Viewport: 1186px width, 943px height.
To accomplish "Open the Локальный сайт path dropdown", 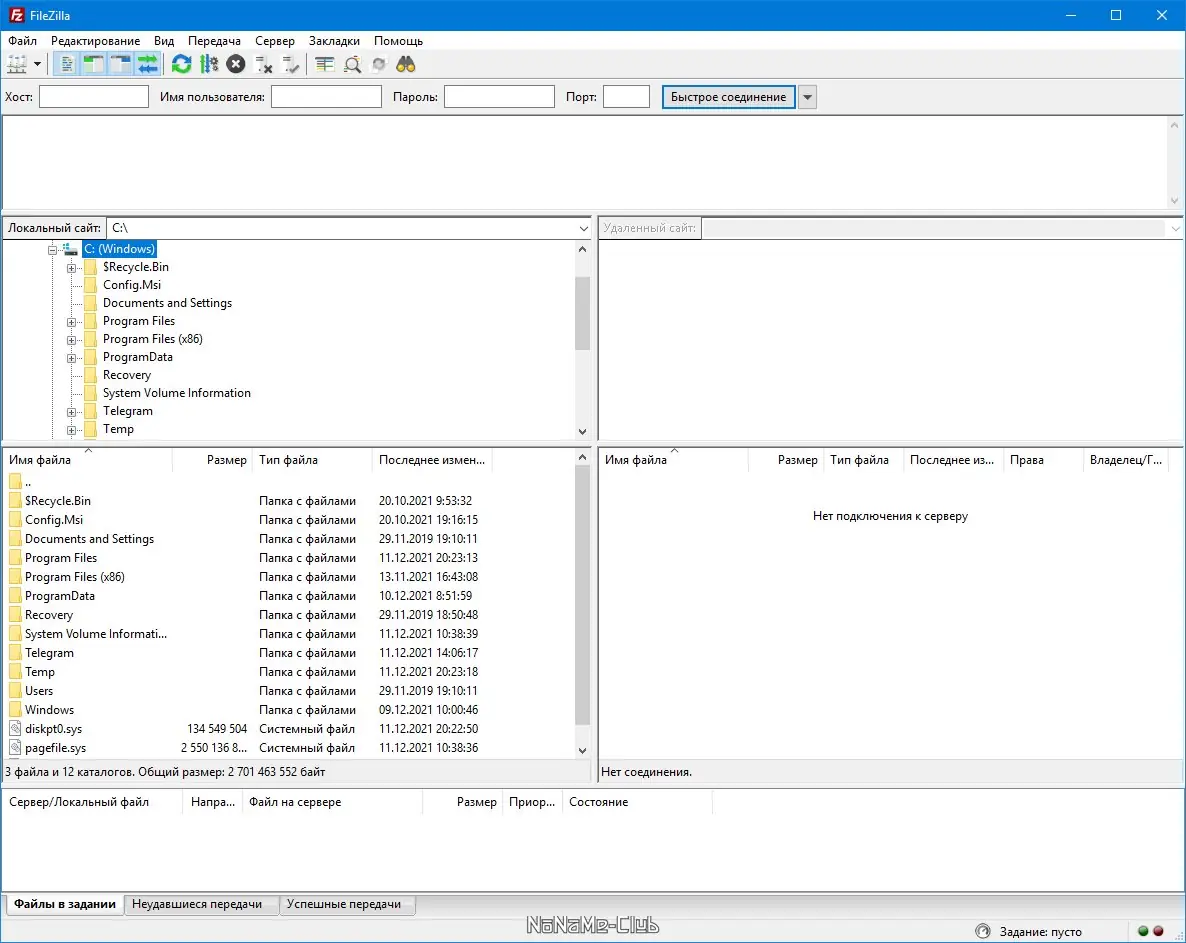I will click(x=583, y=228).
